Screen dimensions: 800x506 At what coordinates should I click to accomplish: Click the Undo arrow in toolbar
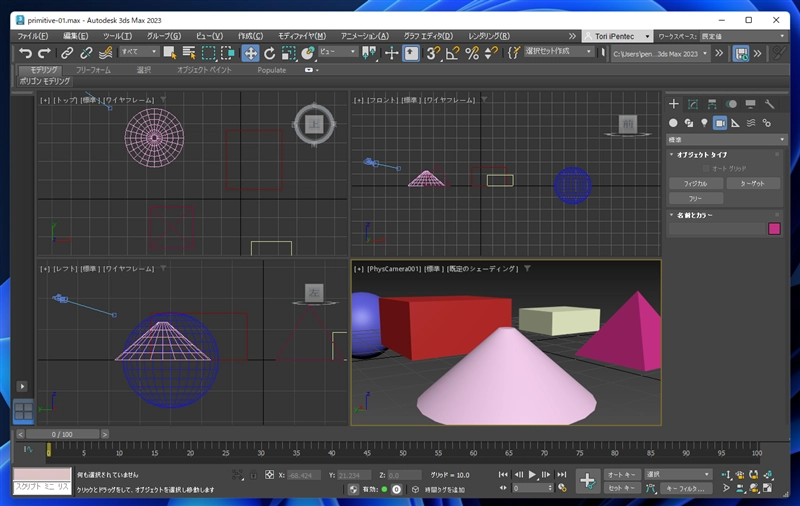pyautogui.click(x=25, y=53)
